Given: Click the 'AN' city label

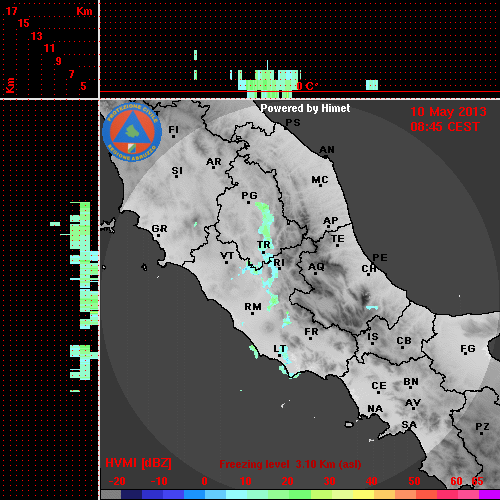Looking at the screenshot, I should point(327,150).
